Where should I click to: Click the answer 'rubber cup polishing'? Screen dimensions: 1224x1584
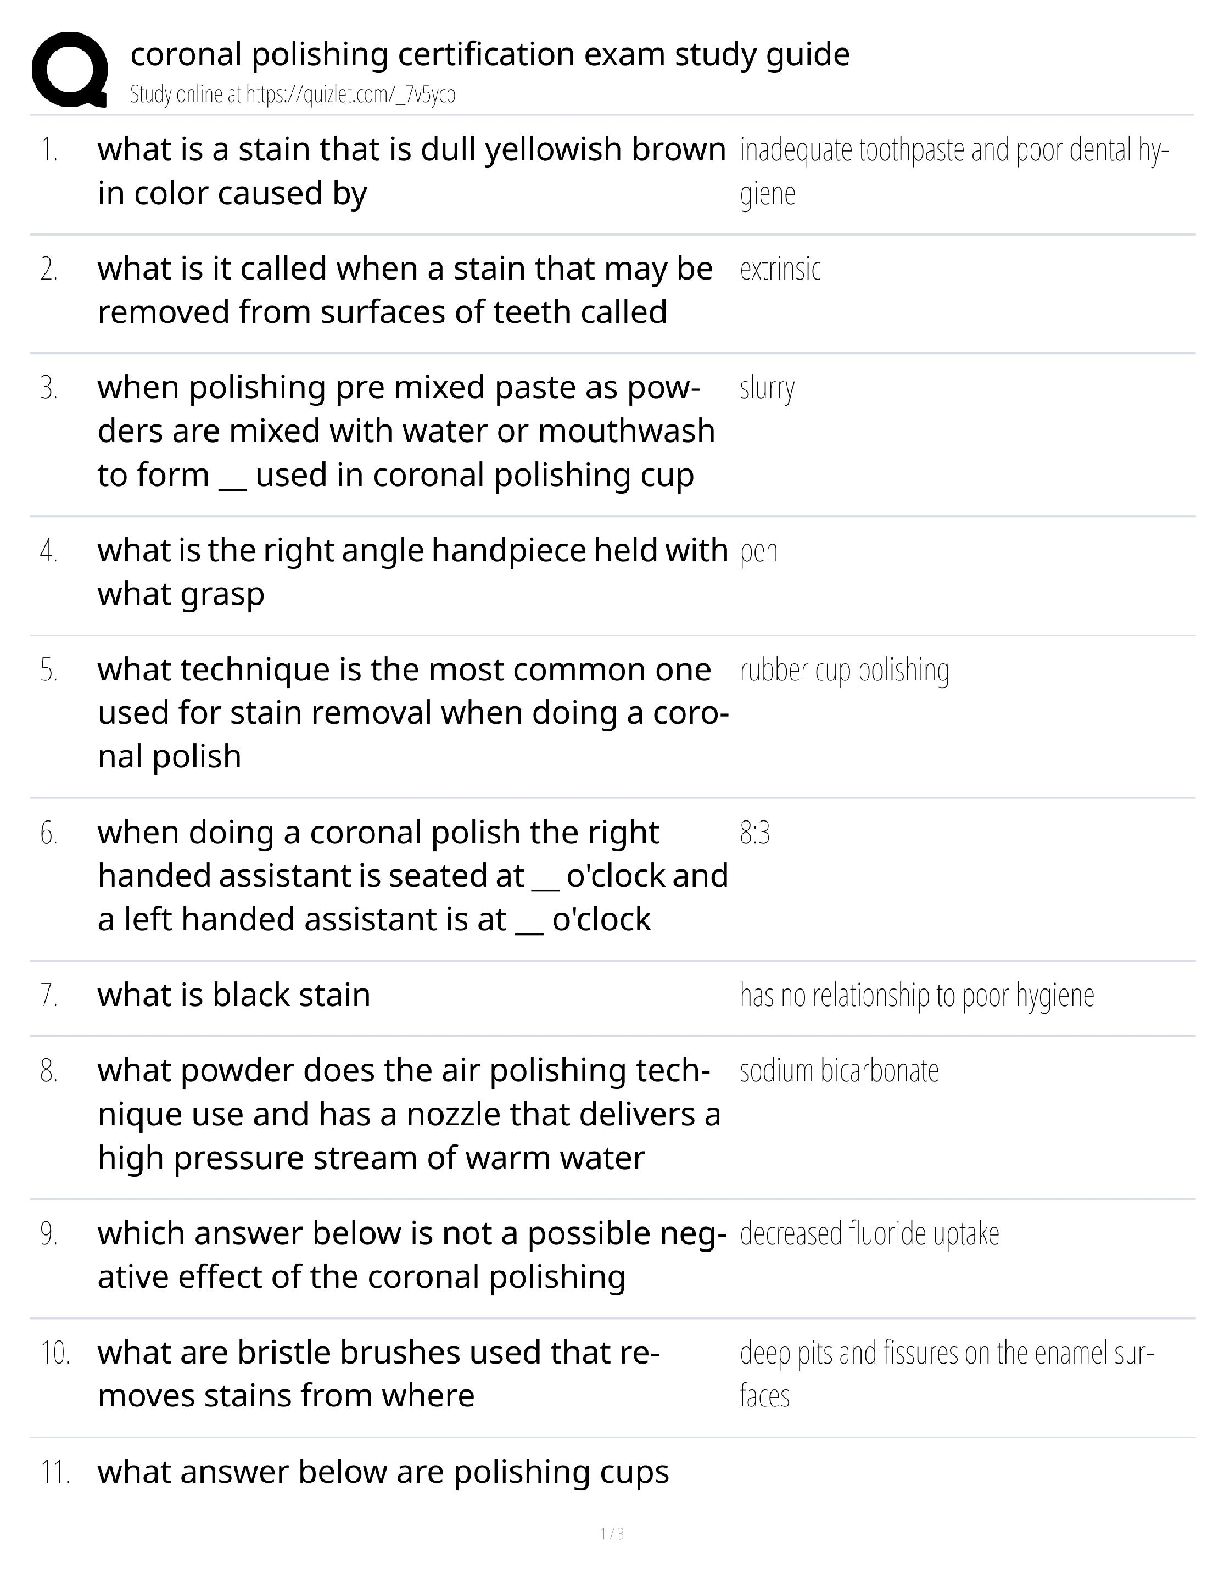(x=844, y=671)
